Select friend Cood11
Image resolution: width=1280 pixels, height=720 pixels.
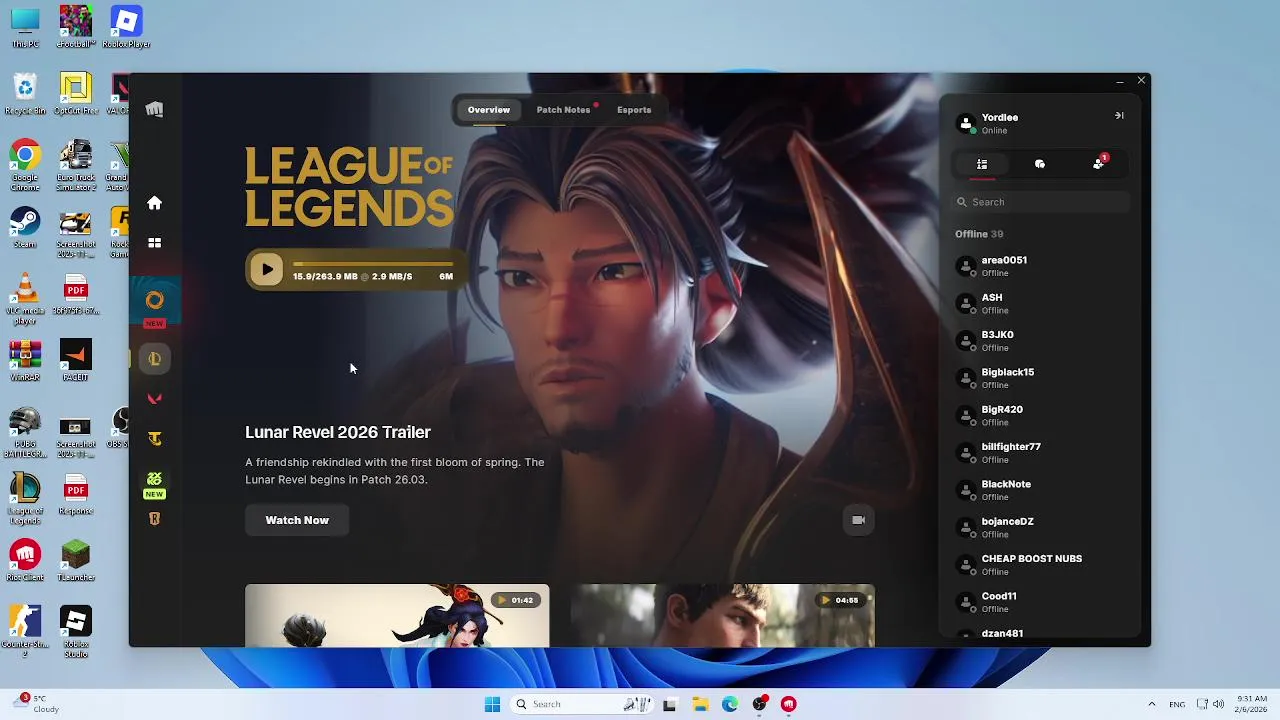pos(1040,602)
